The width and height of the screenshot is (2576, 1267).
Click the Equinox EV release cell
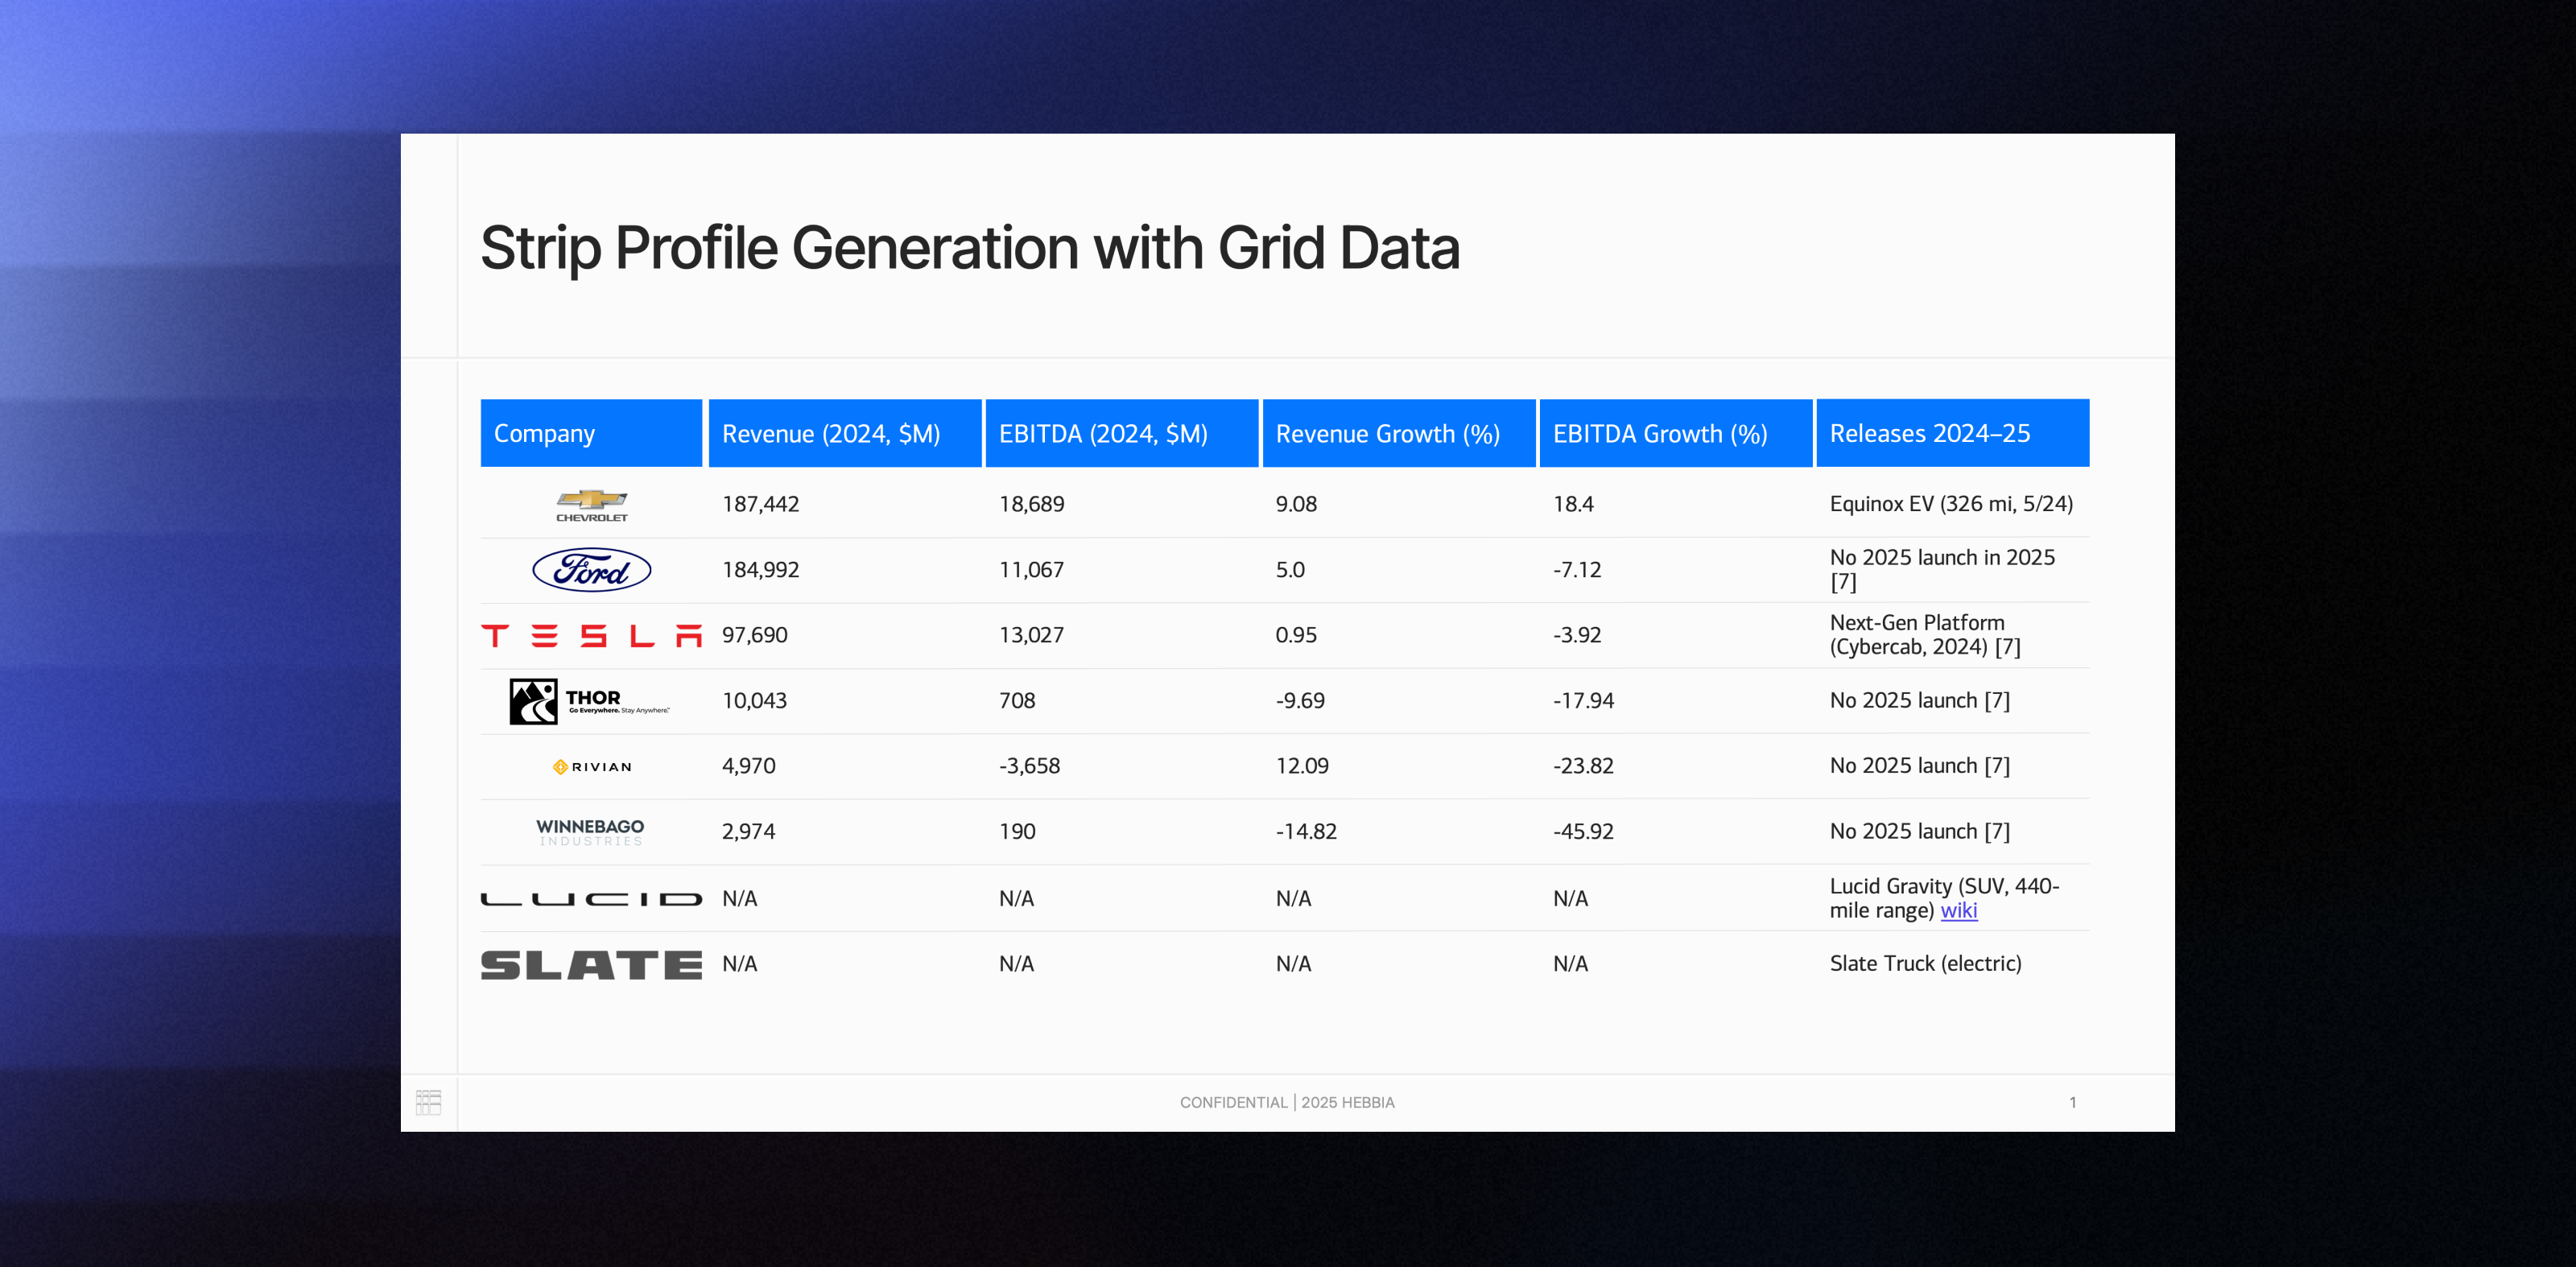pyautogui.click(x=1950, y=504)
